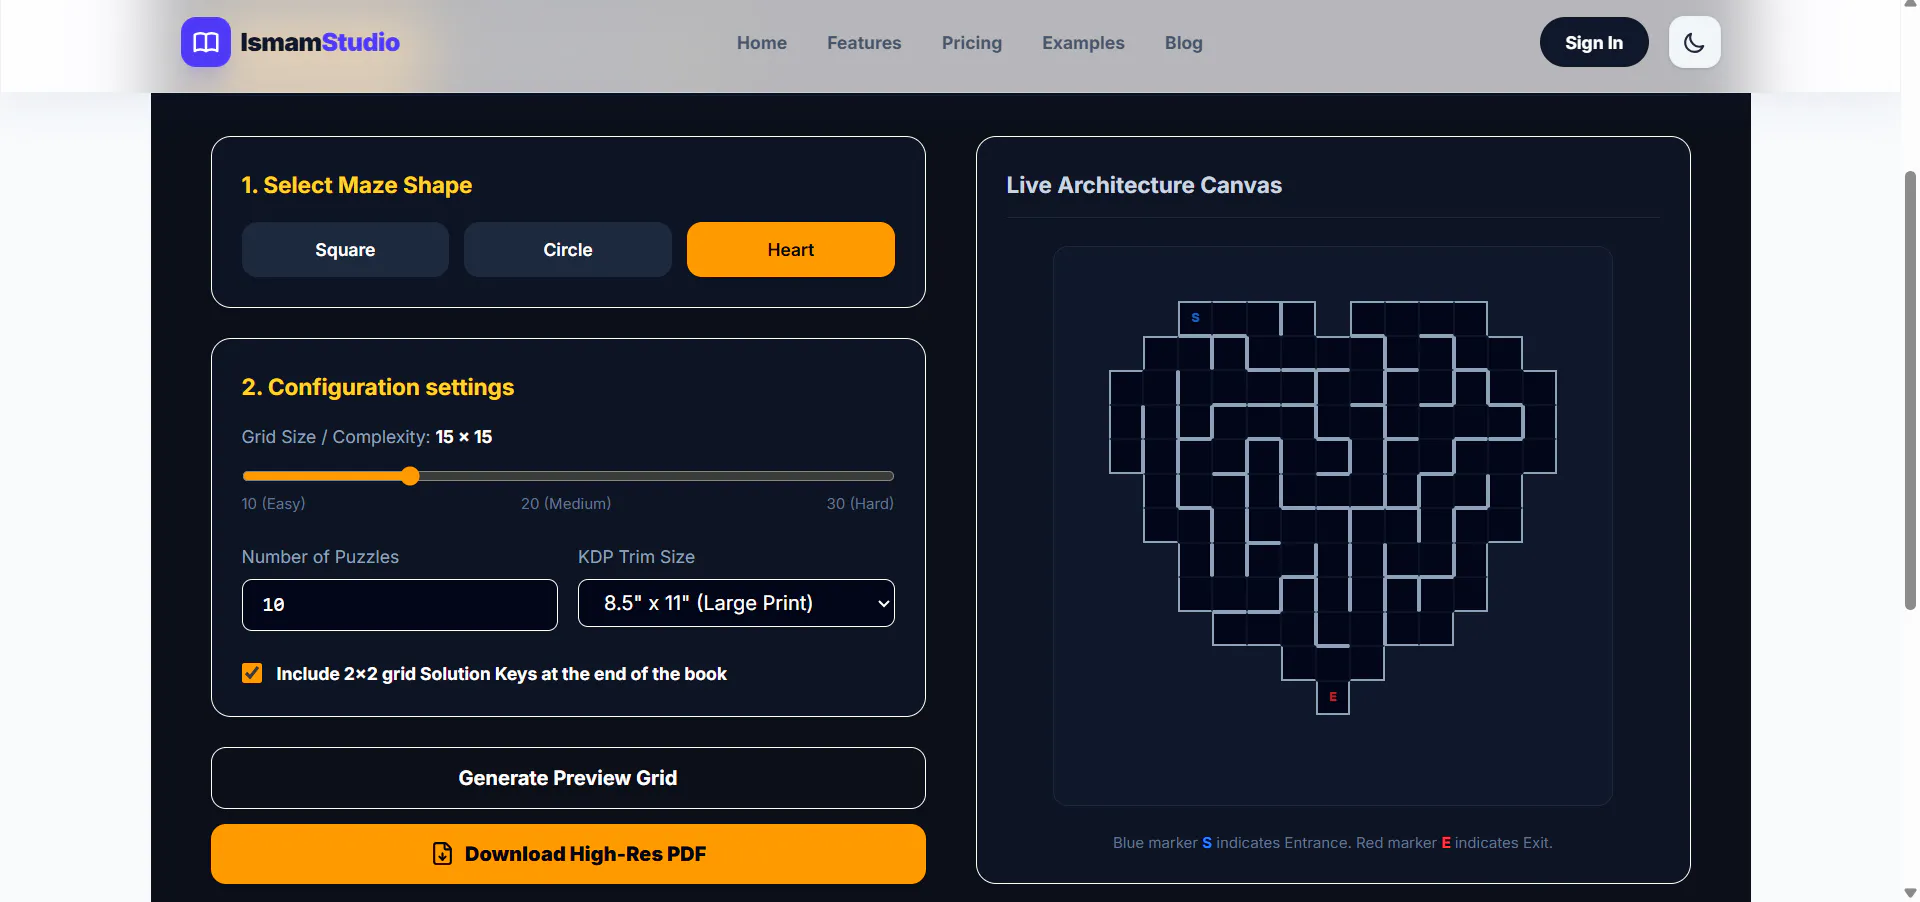Click the blue S entrance marker
Image resolution: width=1920 pixels, height=902 pixels.
click(1195, 317)
